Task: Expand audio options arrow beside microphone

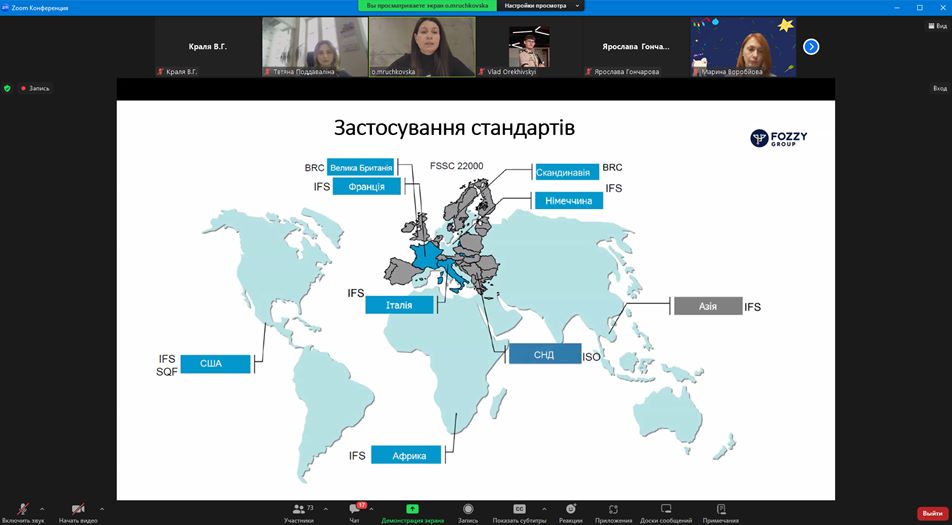Action: [42, 509]
